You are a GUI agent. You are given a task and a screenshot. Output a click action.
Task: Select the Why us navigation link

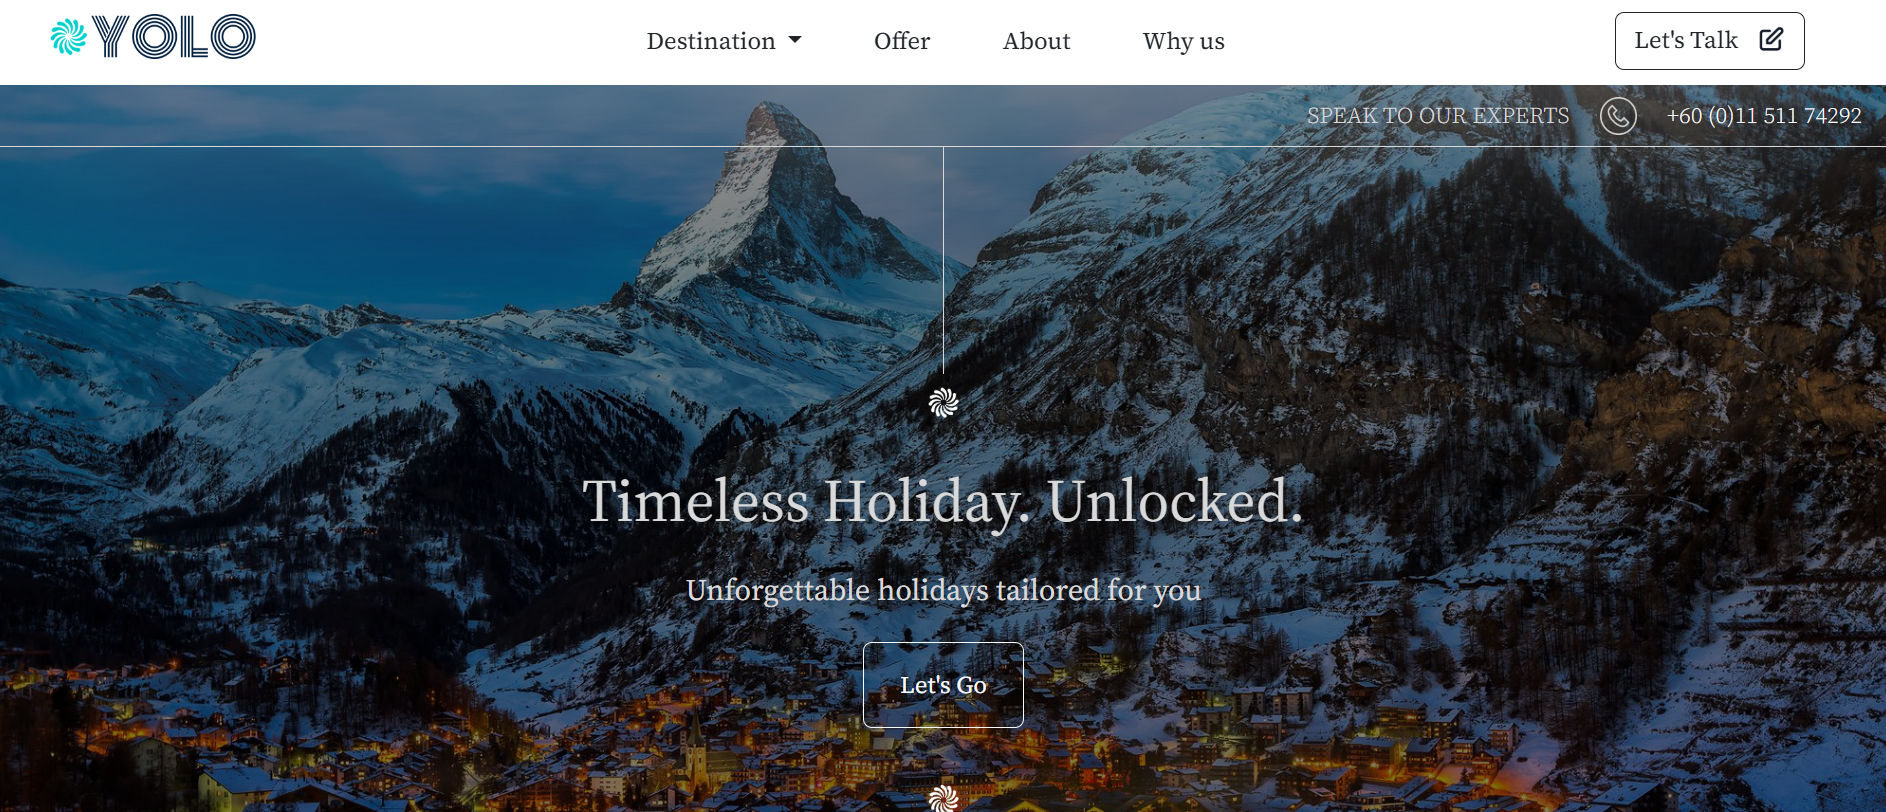click(1183, 41)
